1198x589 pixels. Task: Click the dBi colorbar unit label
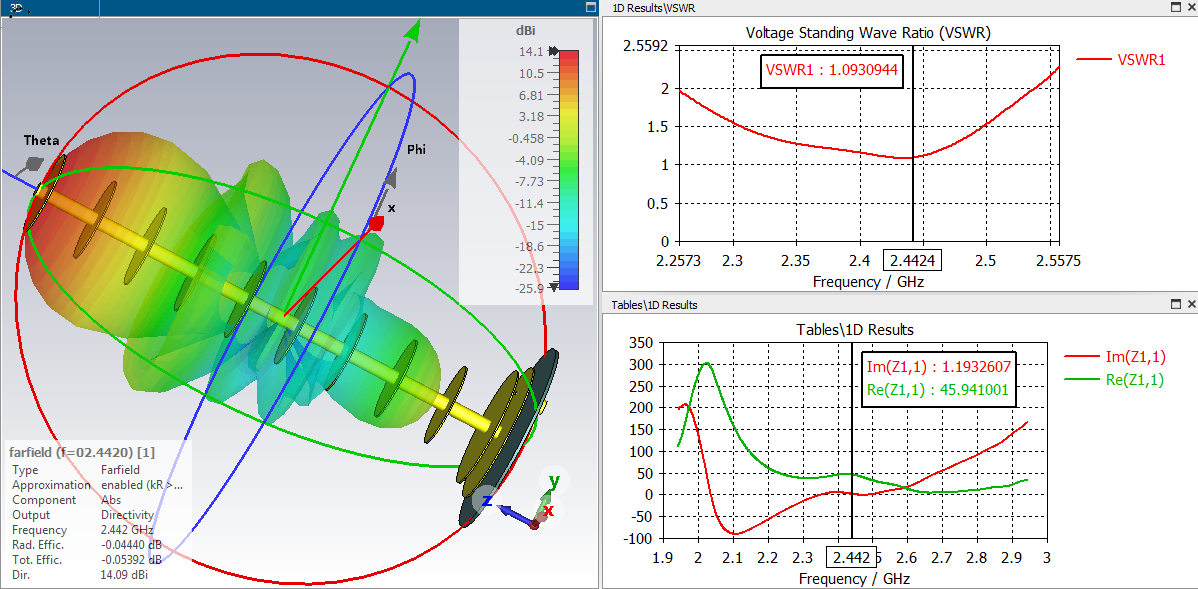point(526,31)
